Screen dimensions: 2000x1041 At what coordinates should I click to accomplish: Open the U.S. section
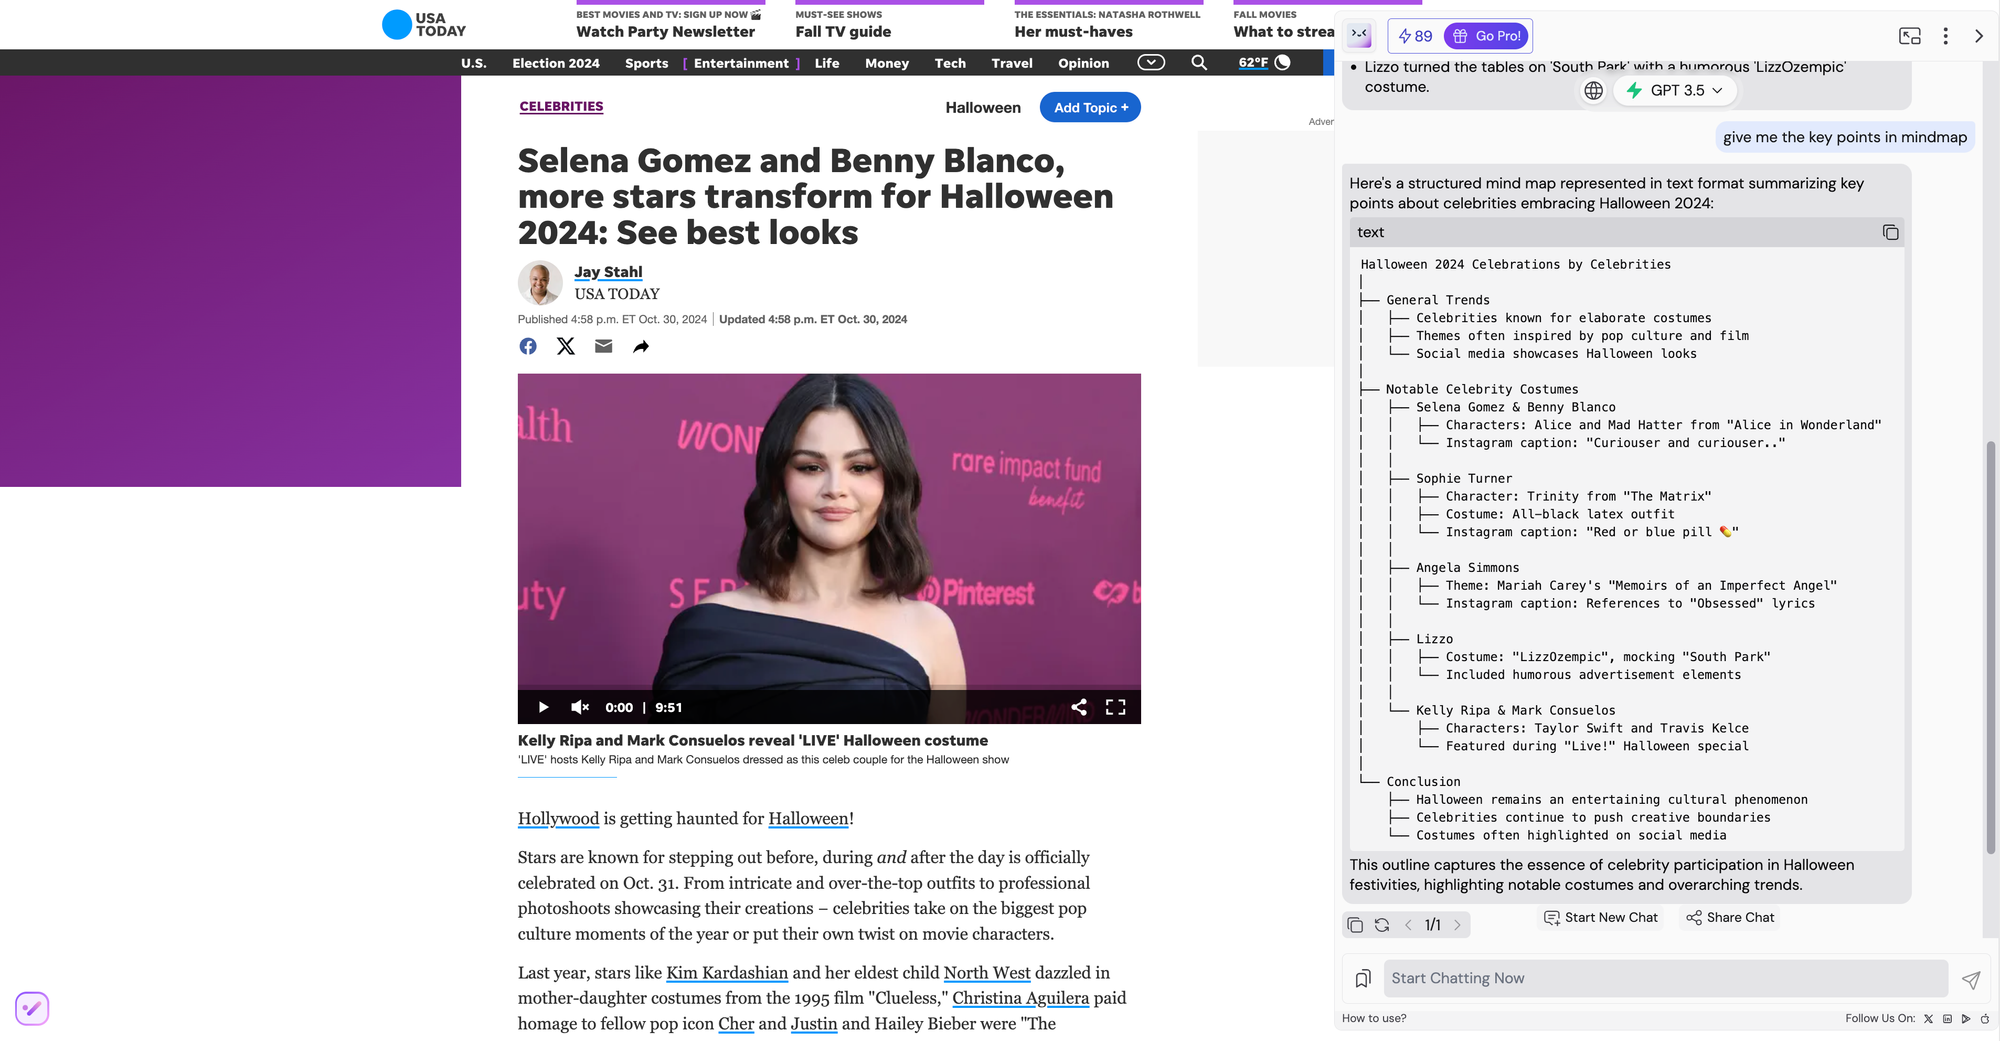coord(474,63)
